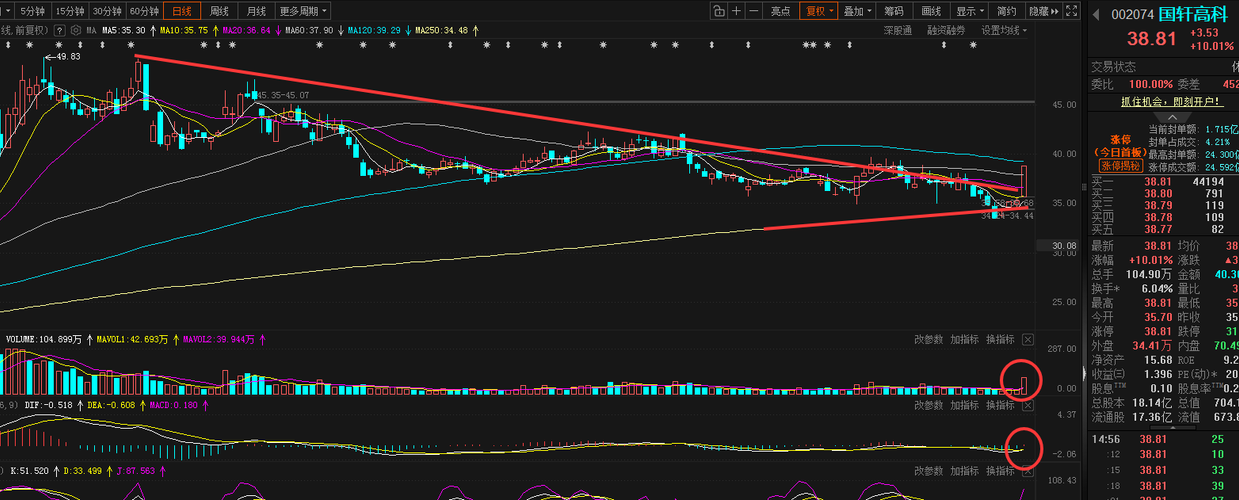Click the stock code 002074

tap(1131, 15)
